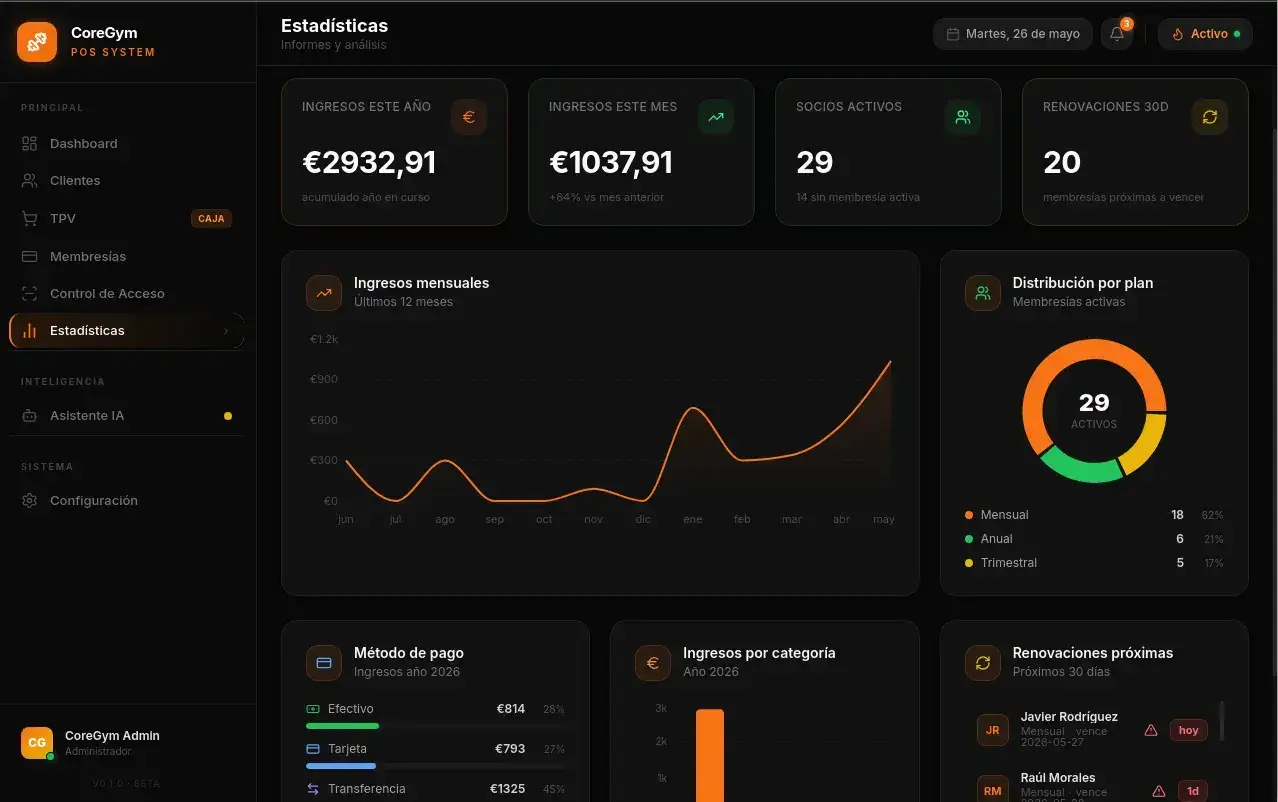Click the calendar icon in the date button
This screenshot has height=802, width=1278.
tap(953, 34)
